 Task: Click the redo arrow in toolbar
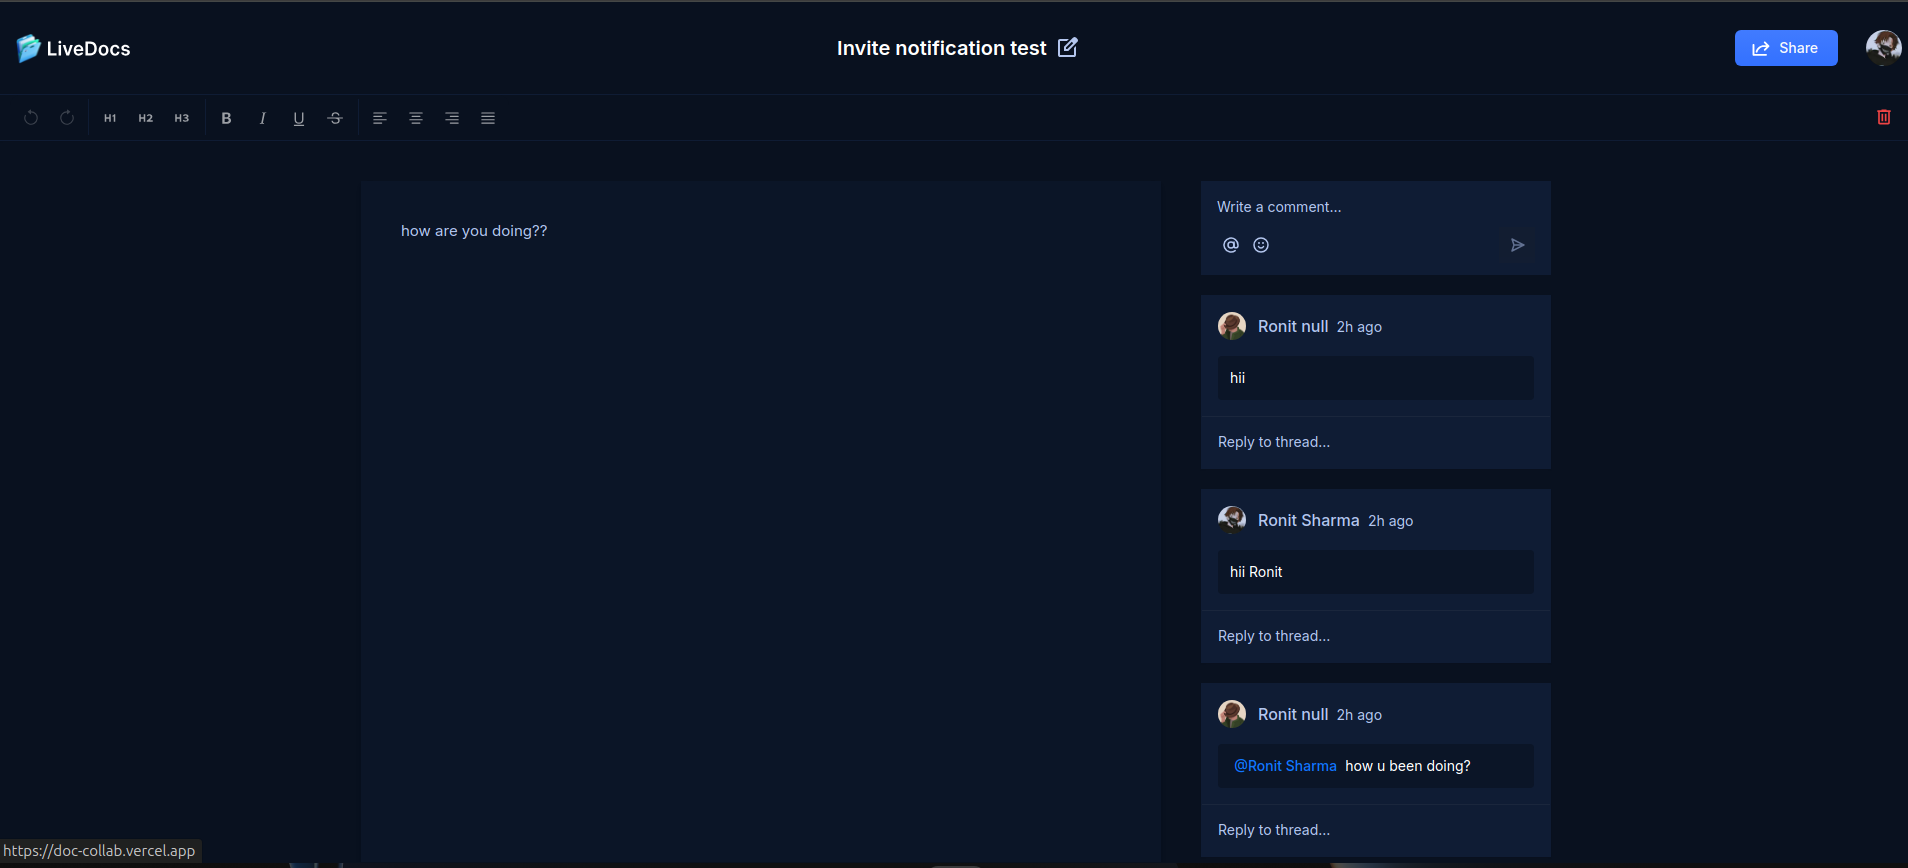pyautogui.click(x=67, y=118)
